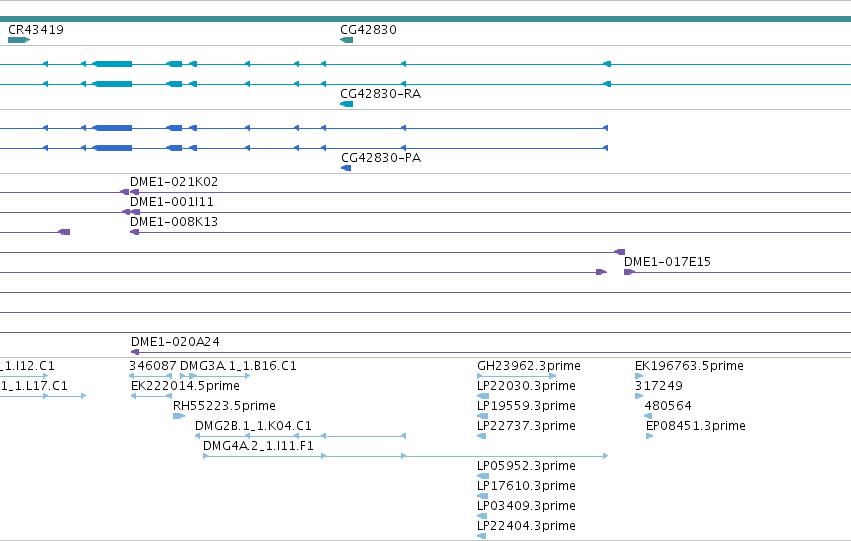
Task: Click the DME1-008K13 clone label
Action: click(174, 222)
